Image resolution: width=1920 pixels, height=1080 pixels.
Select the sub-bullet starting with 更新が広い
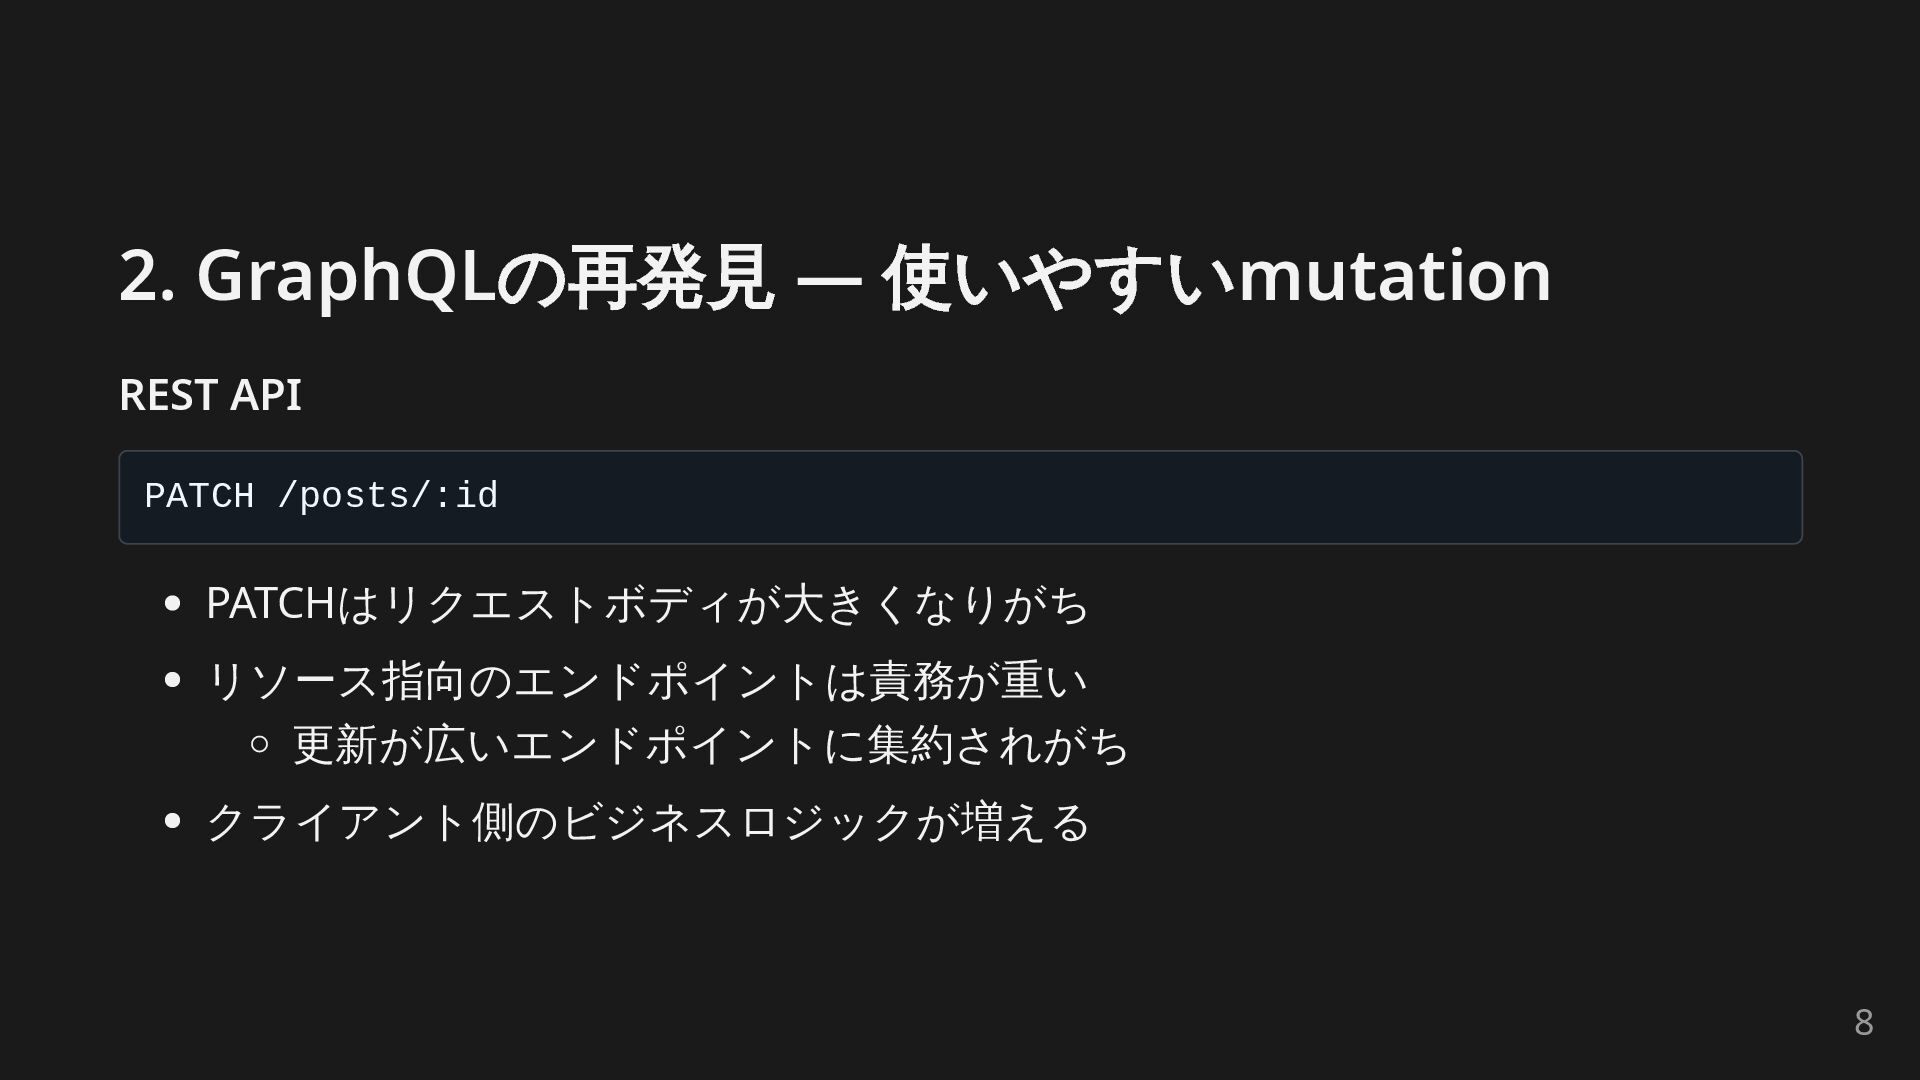coord(711,745)
